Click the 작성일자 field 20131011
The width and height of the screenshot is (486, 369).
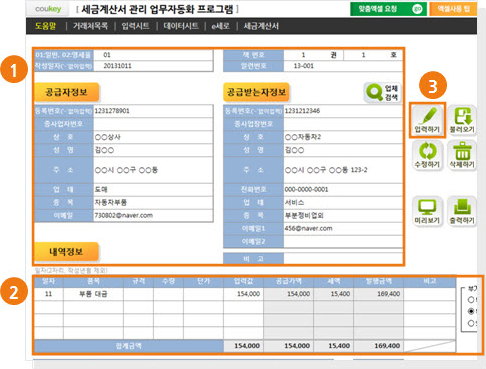[153, 66]
